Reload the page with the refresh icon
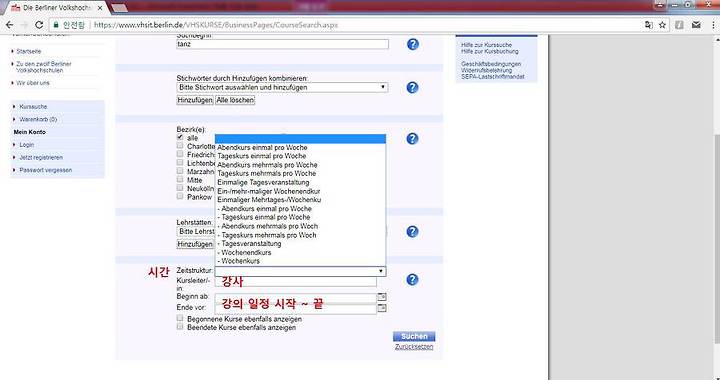The image size is (720, 380). click(x=39, y=25)
